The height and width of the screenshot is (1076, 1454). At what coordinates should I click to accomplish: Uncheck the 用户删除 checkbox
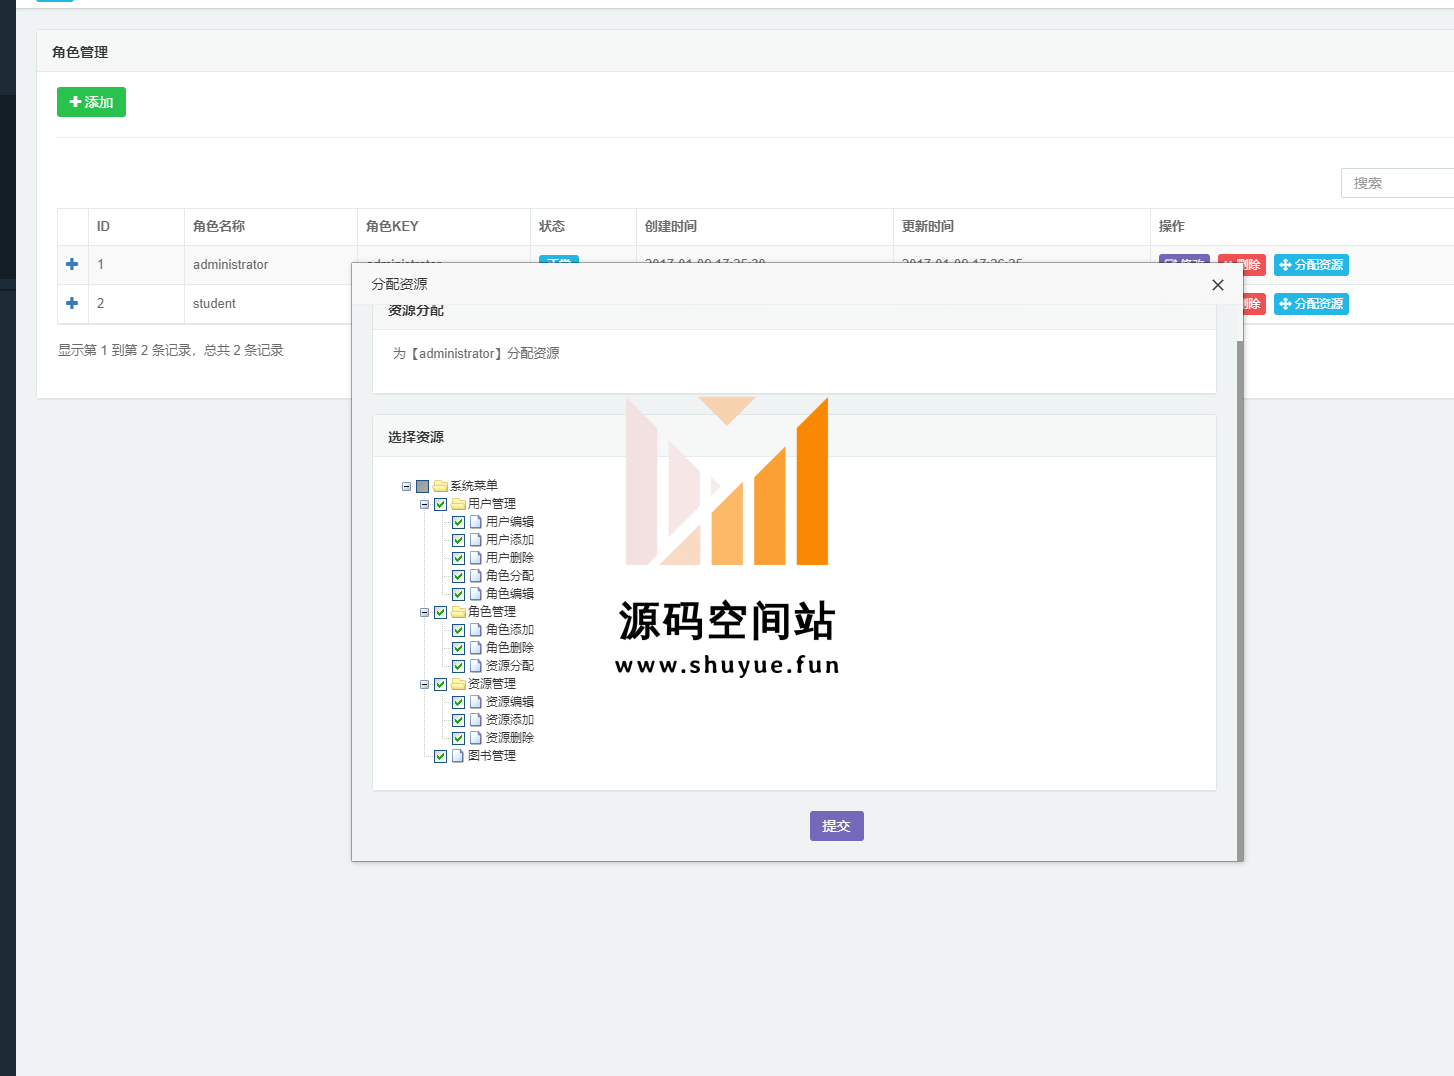pos(458,559)
